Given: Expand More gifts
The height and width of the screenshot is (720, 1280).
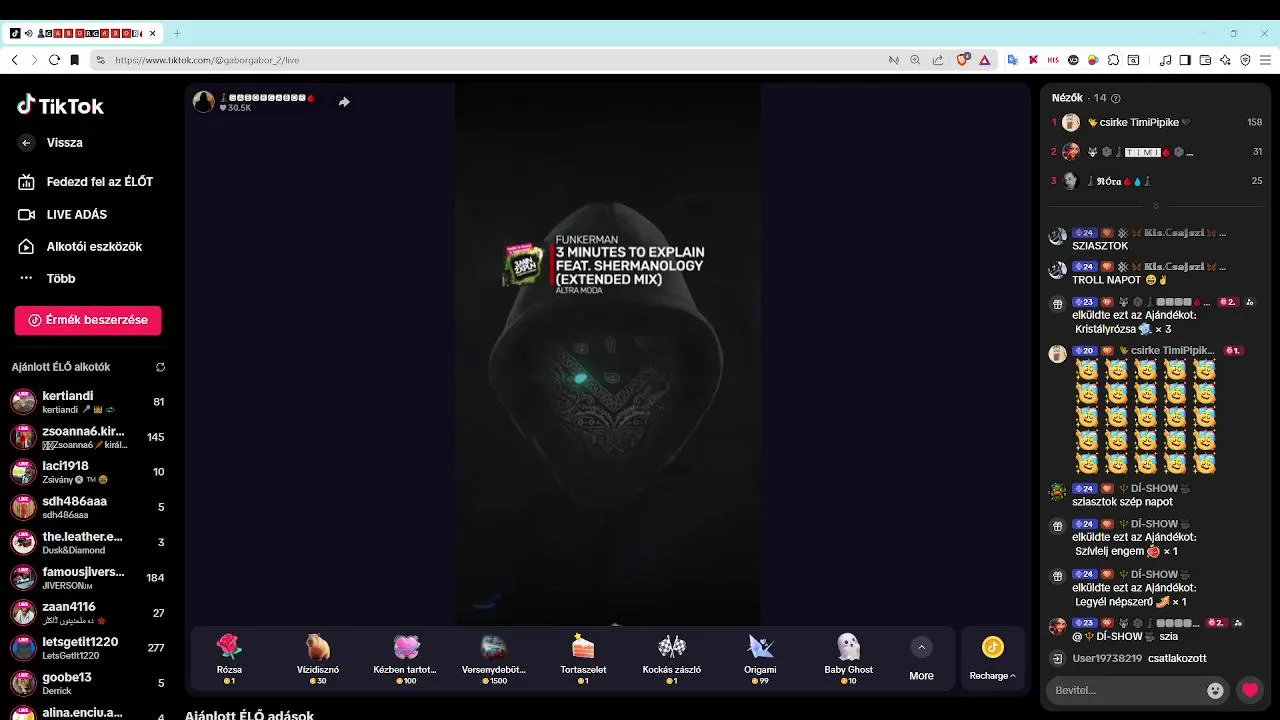Looking at the screenshot, I should [x=921, y=658].
